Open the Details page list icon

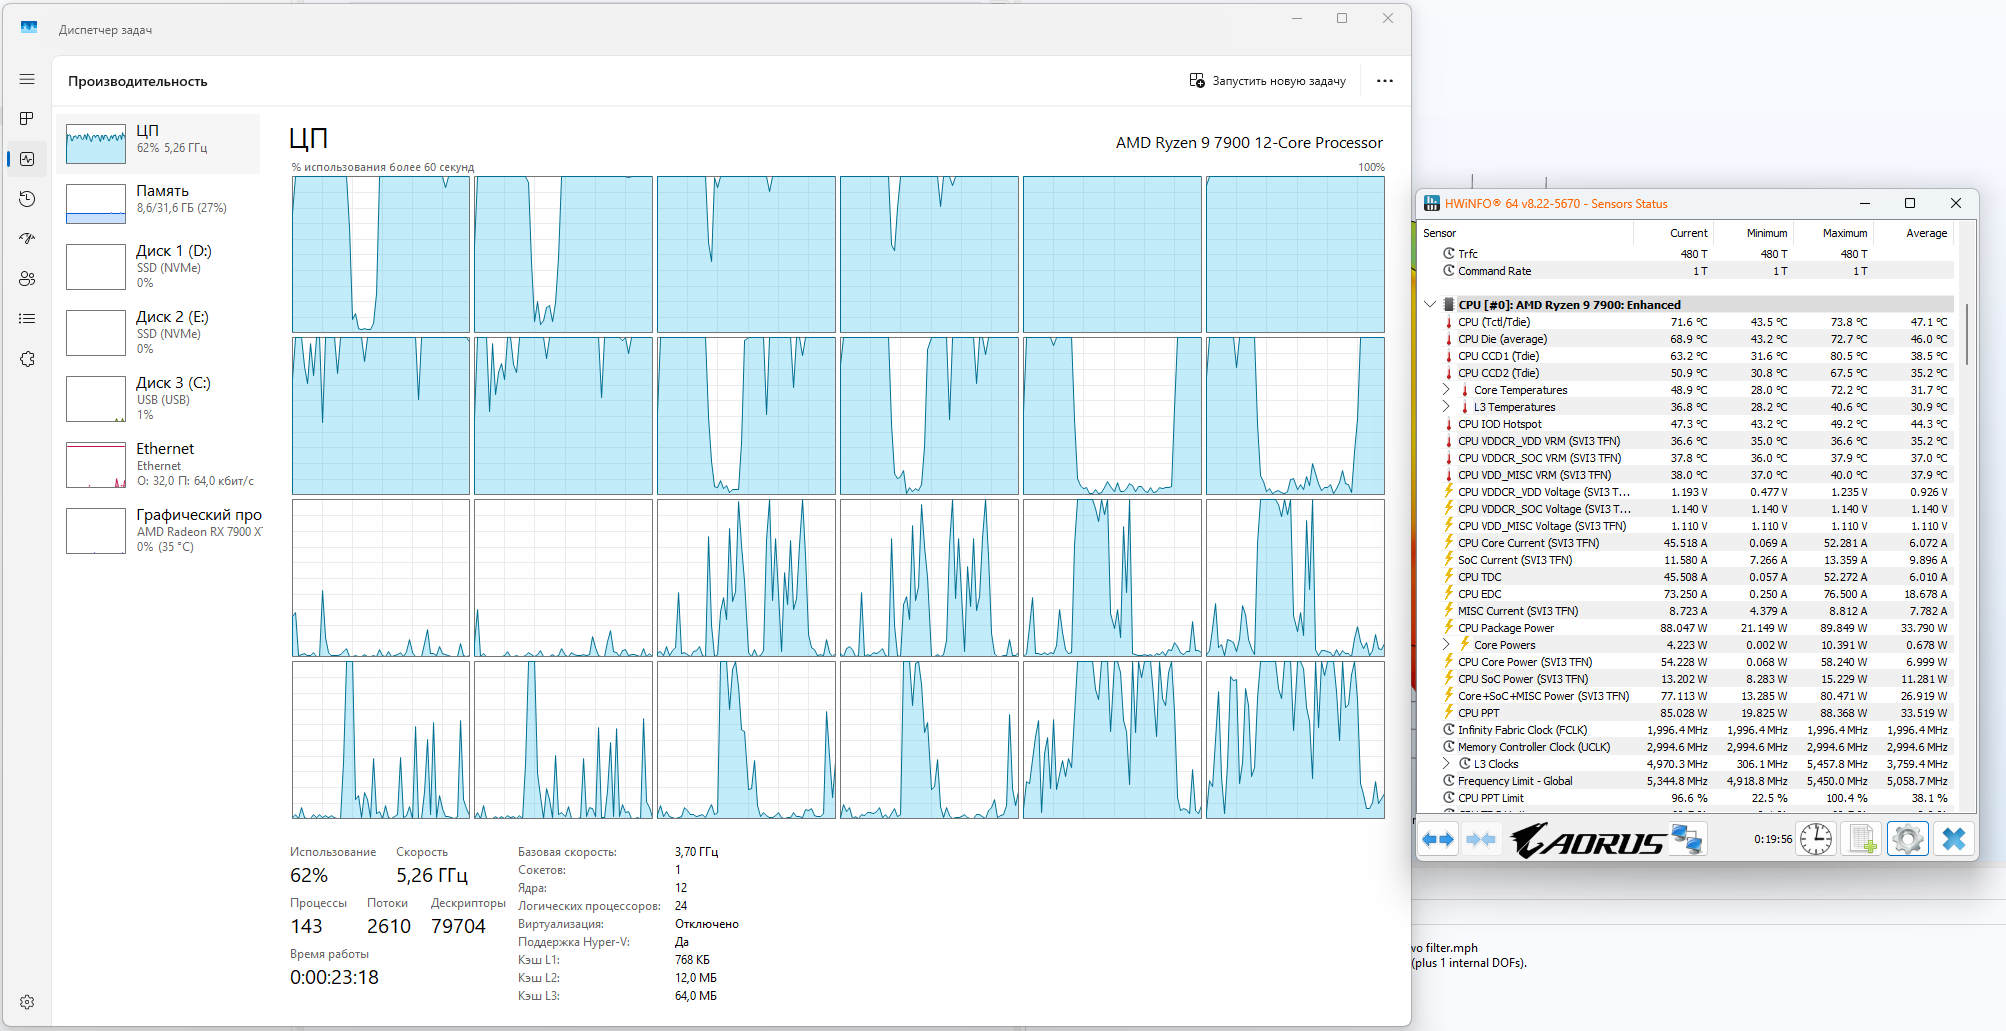27,319
